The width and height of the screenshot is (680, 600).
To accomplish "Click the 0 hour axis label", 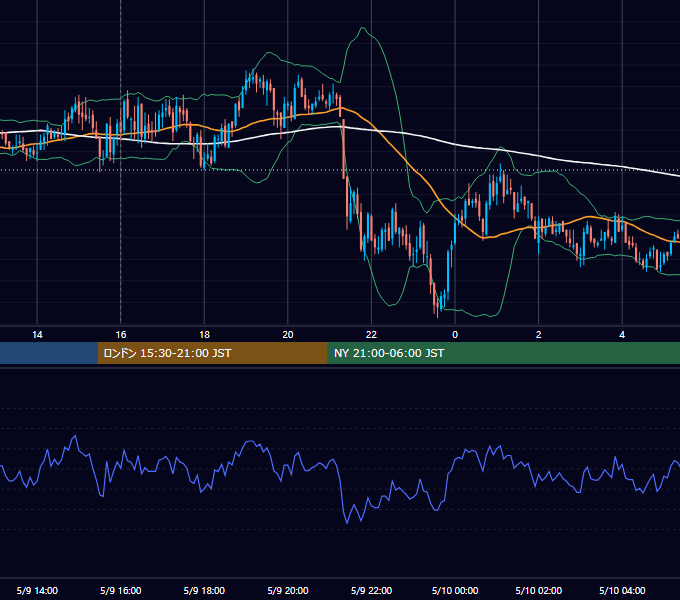I will coord(455,335).
